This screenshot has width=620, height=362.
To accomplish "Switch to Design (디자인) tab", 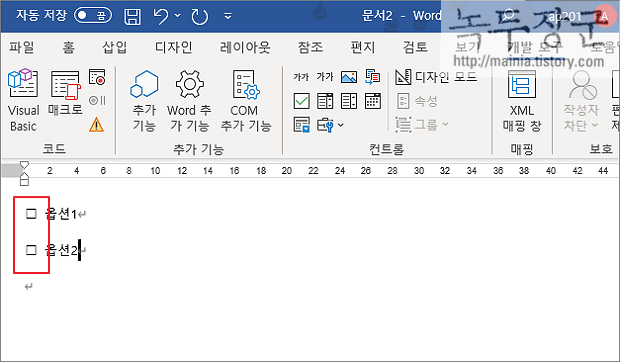I will coord(174,47).
